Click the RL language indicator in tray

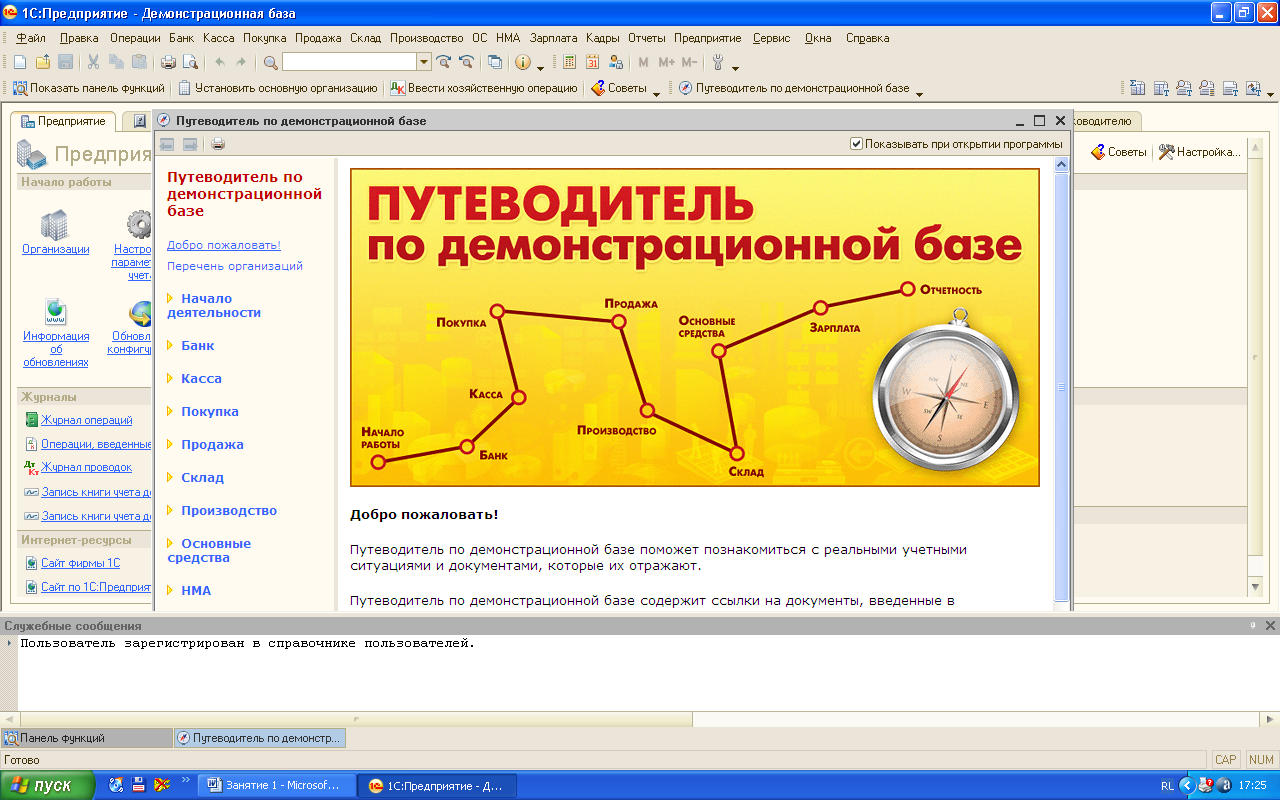1167,786
